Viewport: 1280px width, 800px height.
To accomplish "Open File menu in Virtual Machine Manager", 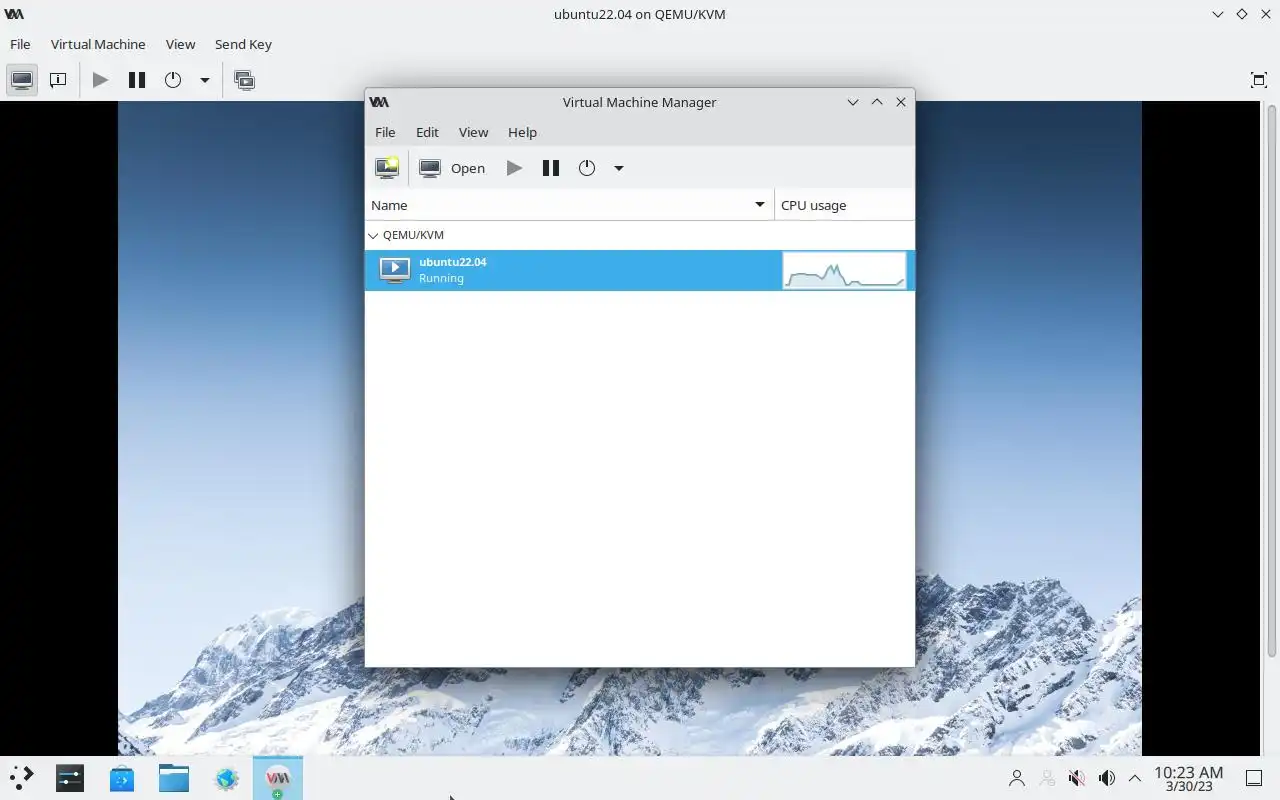I will pyautogui.click(x=385, y=132).
